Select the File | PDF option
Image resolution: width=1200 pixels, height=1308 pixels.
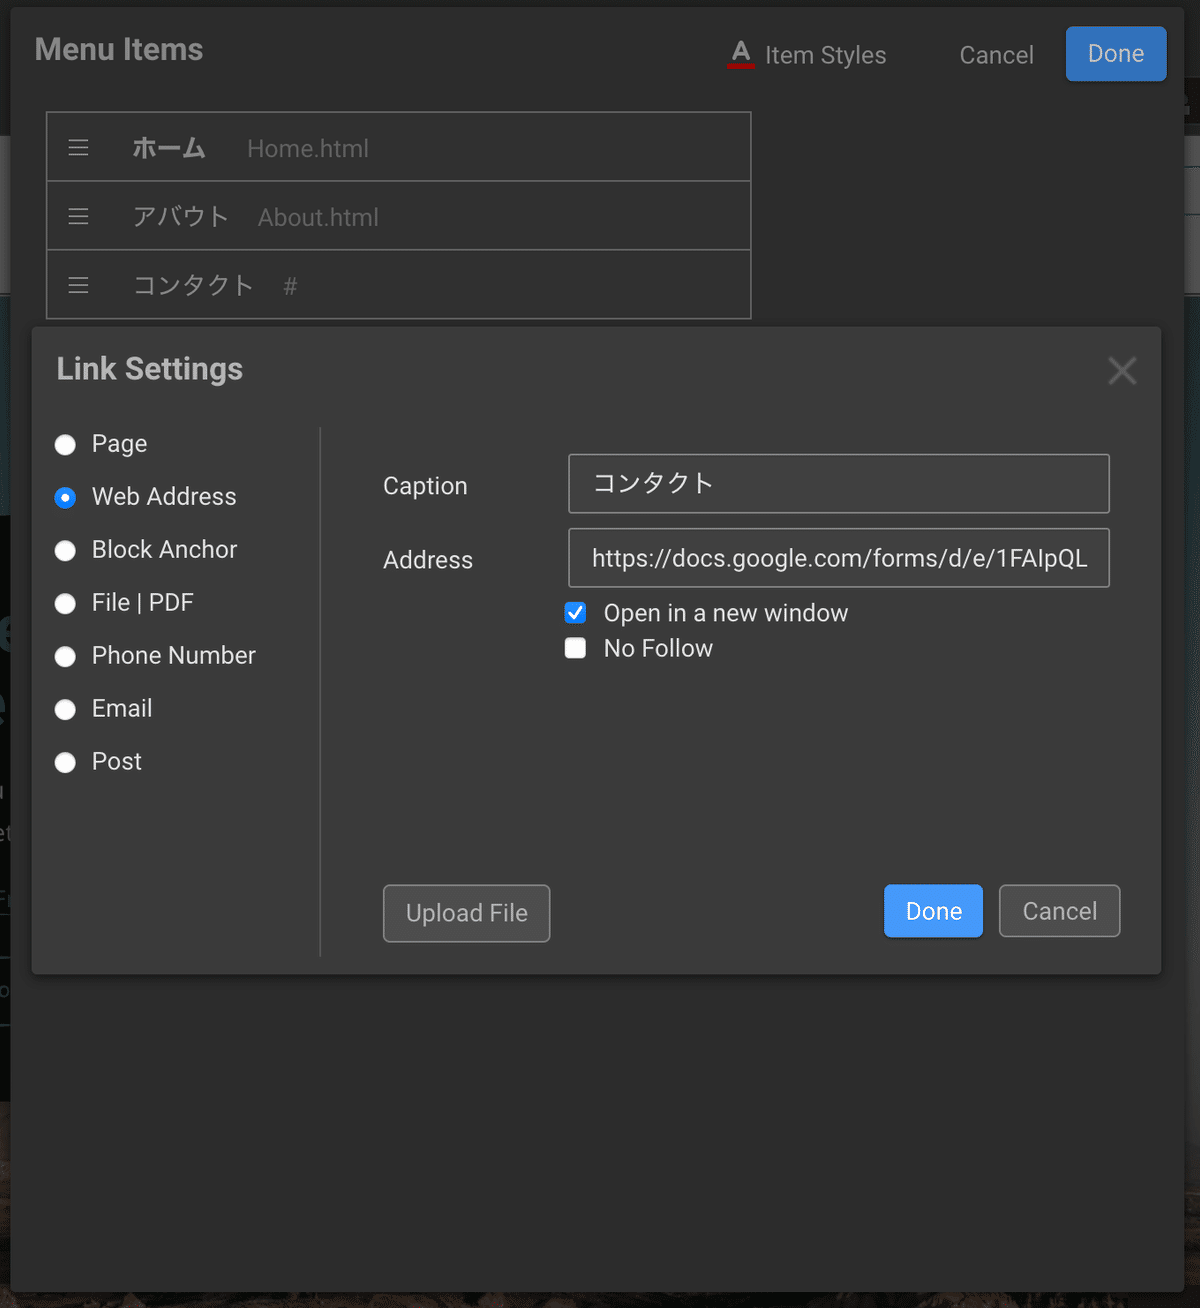(x=65, y=604)
